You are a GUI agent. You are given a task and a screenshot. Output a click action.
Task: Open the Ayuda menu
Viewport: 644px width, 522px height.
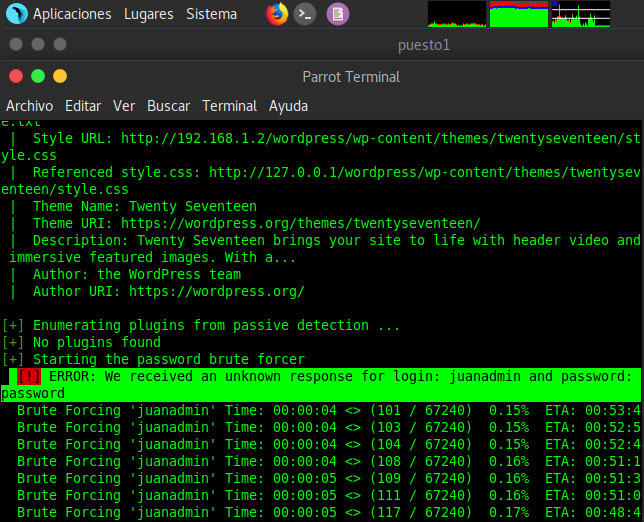(288, 106)
